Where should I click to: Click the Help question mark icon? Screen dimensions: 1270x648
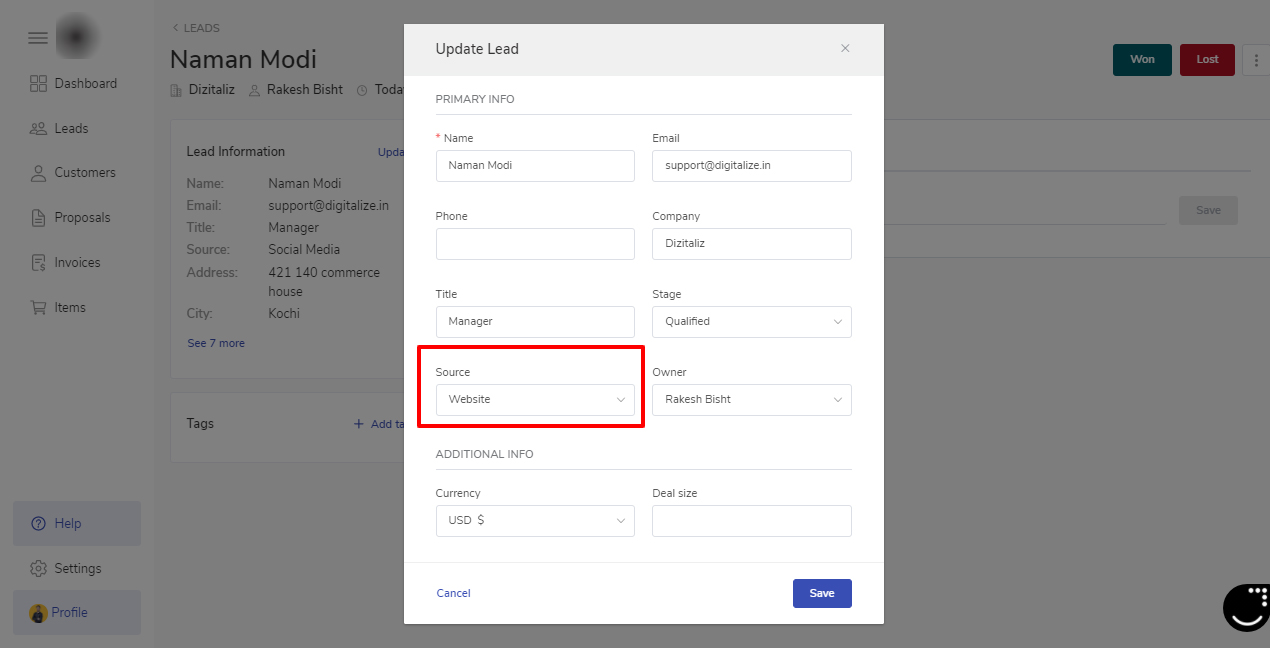[39, 524]
